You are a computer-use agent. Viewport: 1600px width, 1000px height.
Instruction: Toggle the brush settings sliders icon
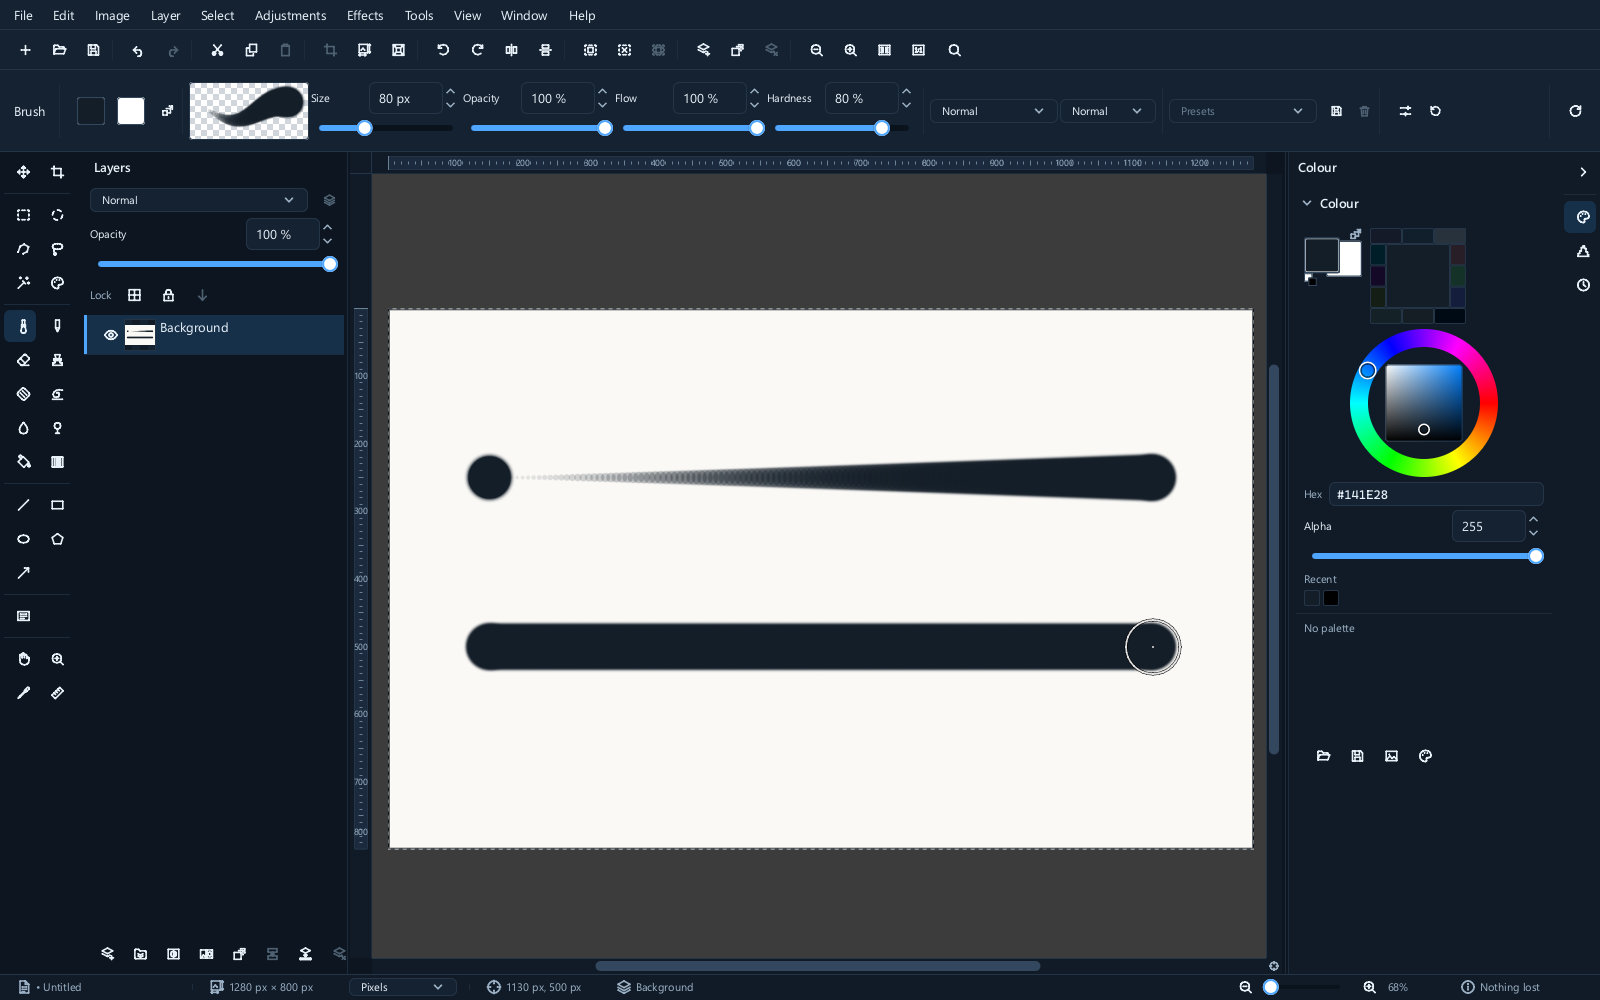[x=1405, y=111]
